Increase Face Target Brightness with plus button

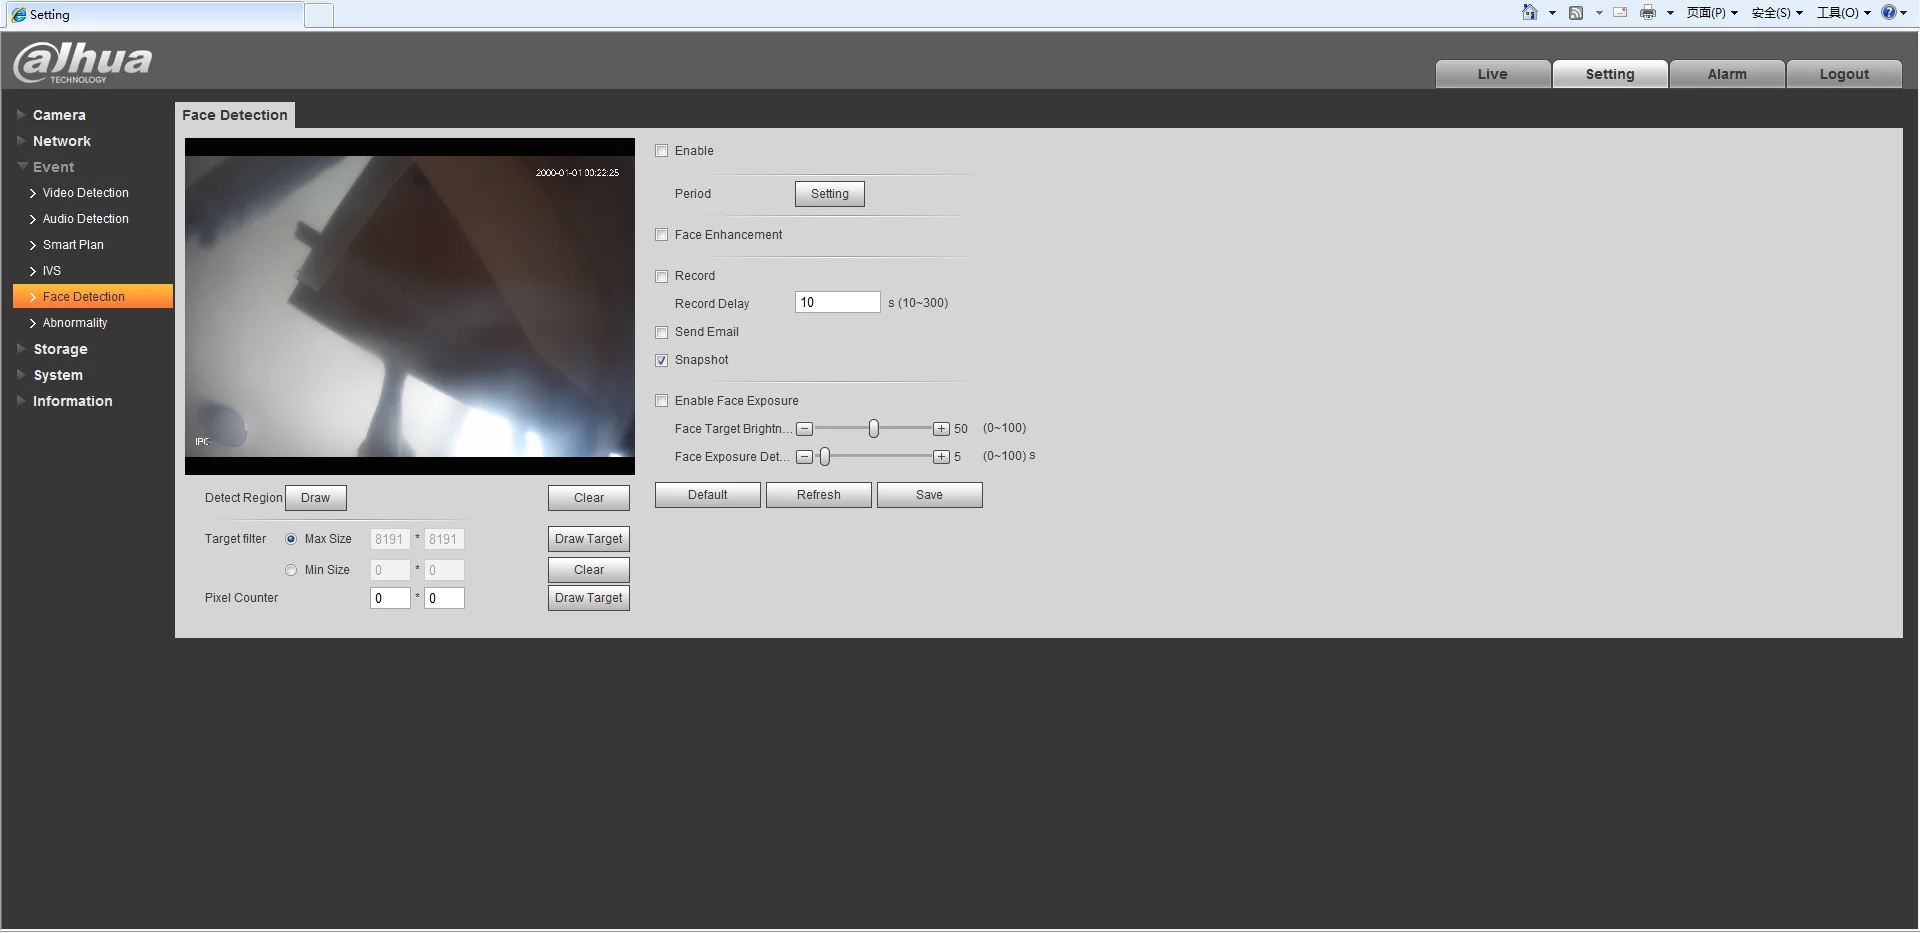coord(941,429)
